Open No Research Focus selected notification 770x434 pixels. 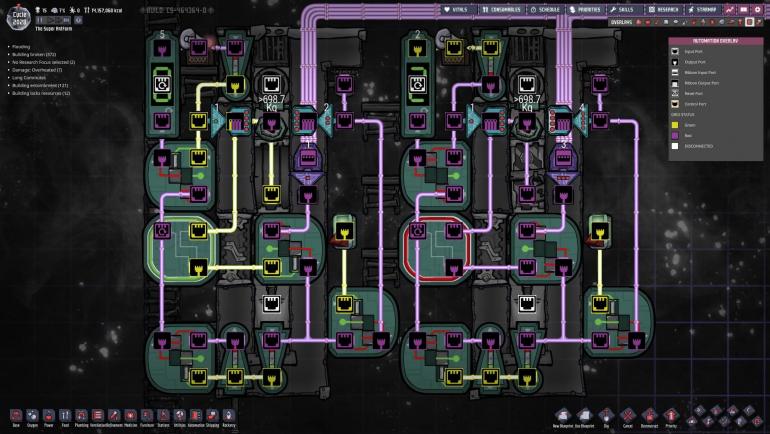pyautogui.click(x=43, y=62)
